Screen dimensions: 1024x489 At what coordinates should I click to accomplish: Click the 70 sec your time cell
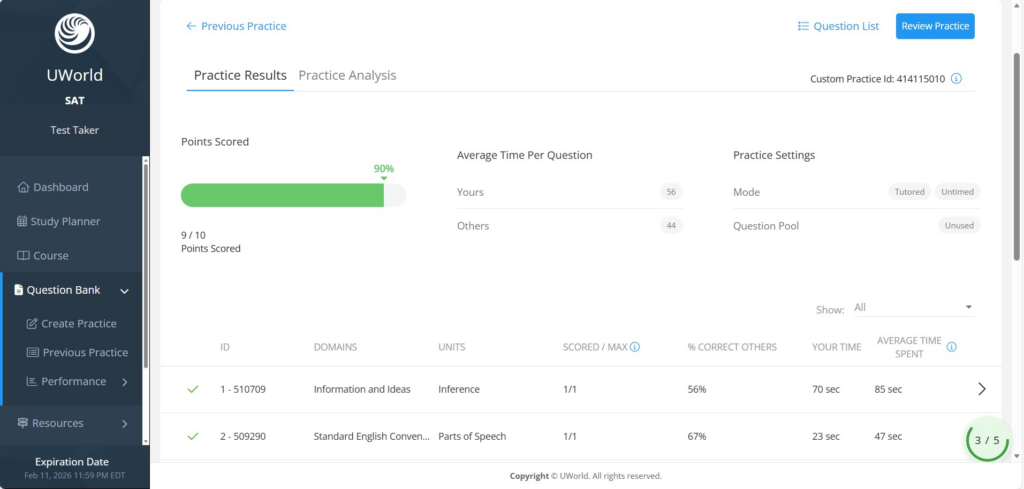pos(826,389)
